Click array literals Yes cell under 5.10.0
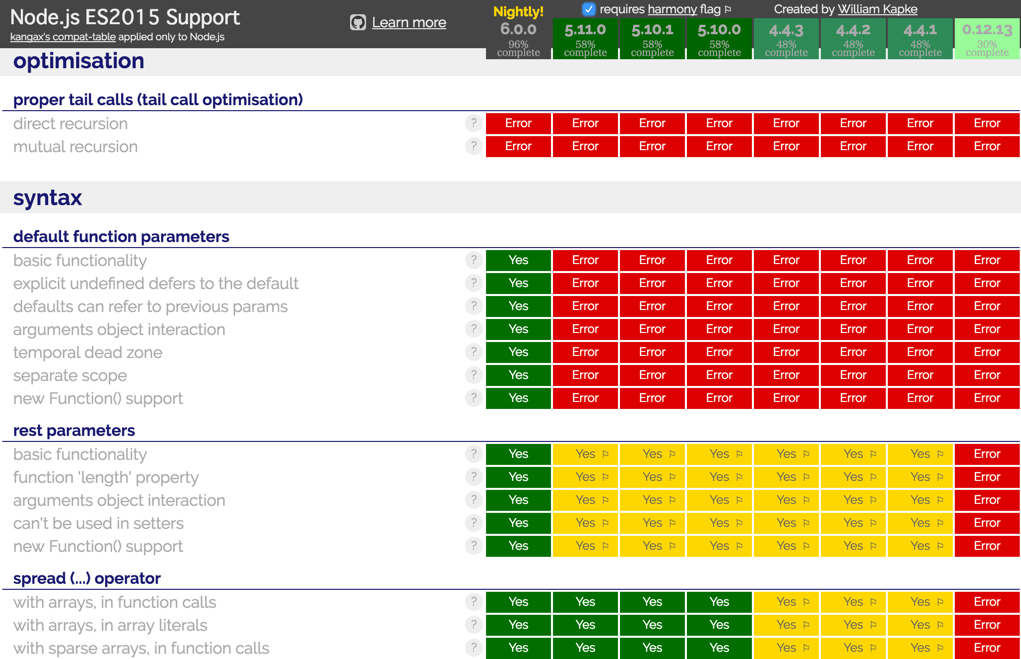This screenshot has width=1021, height=659. (720, 624)
